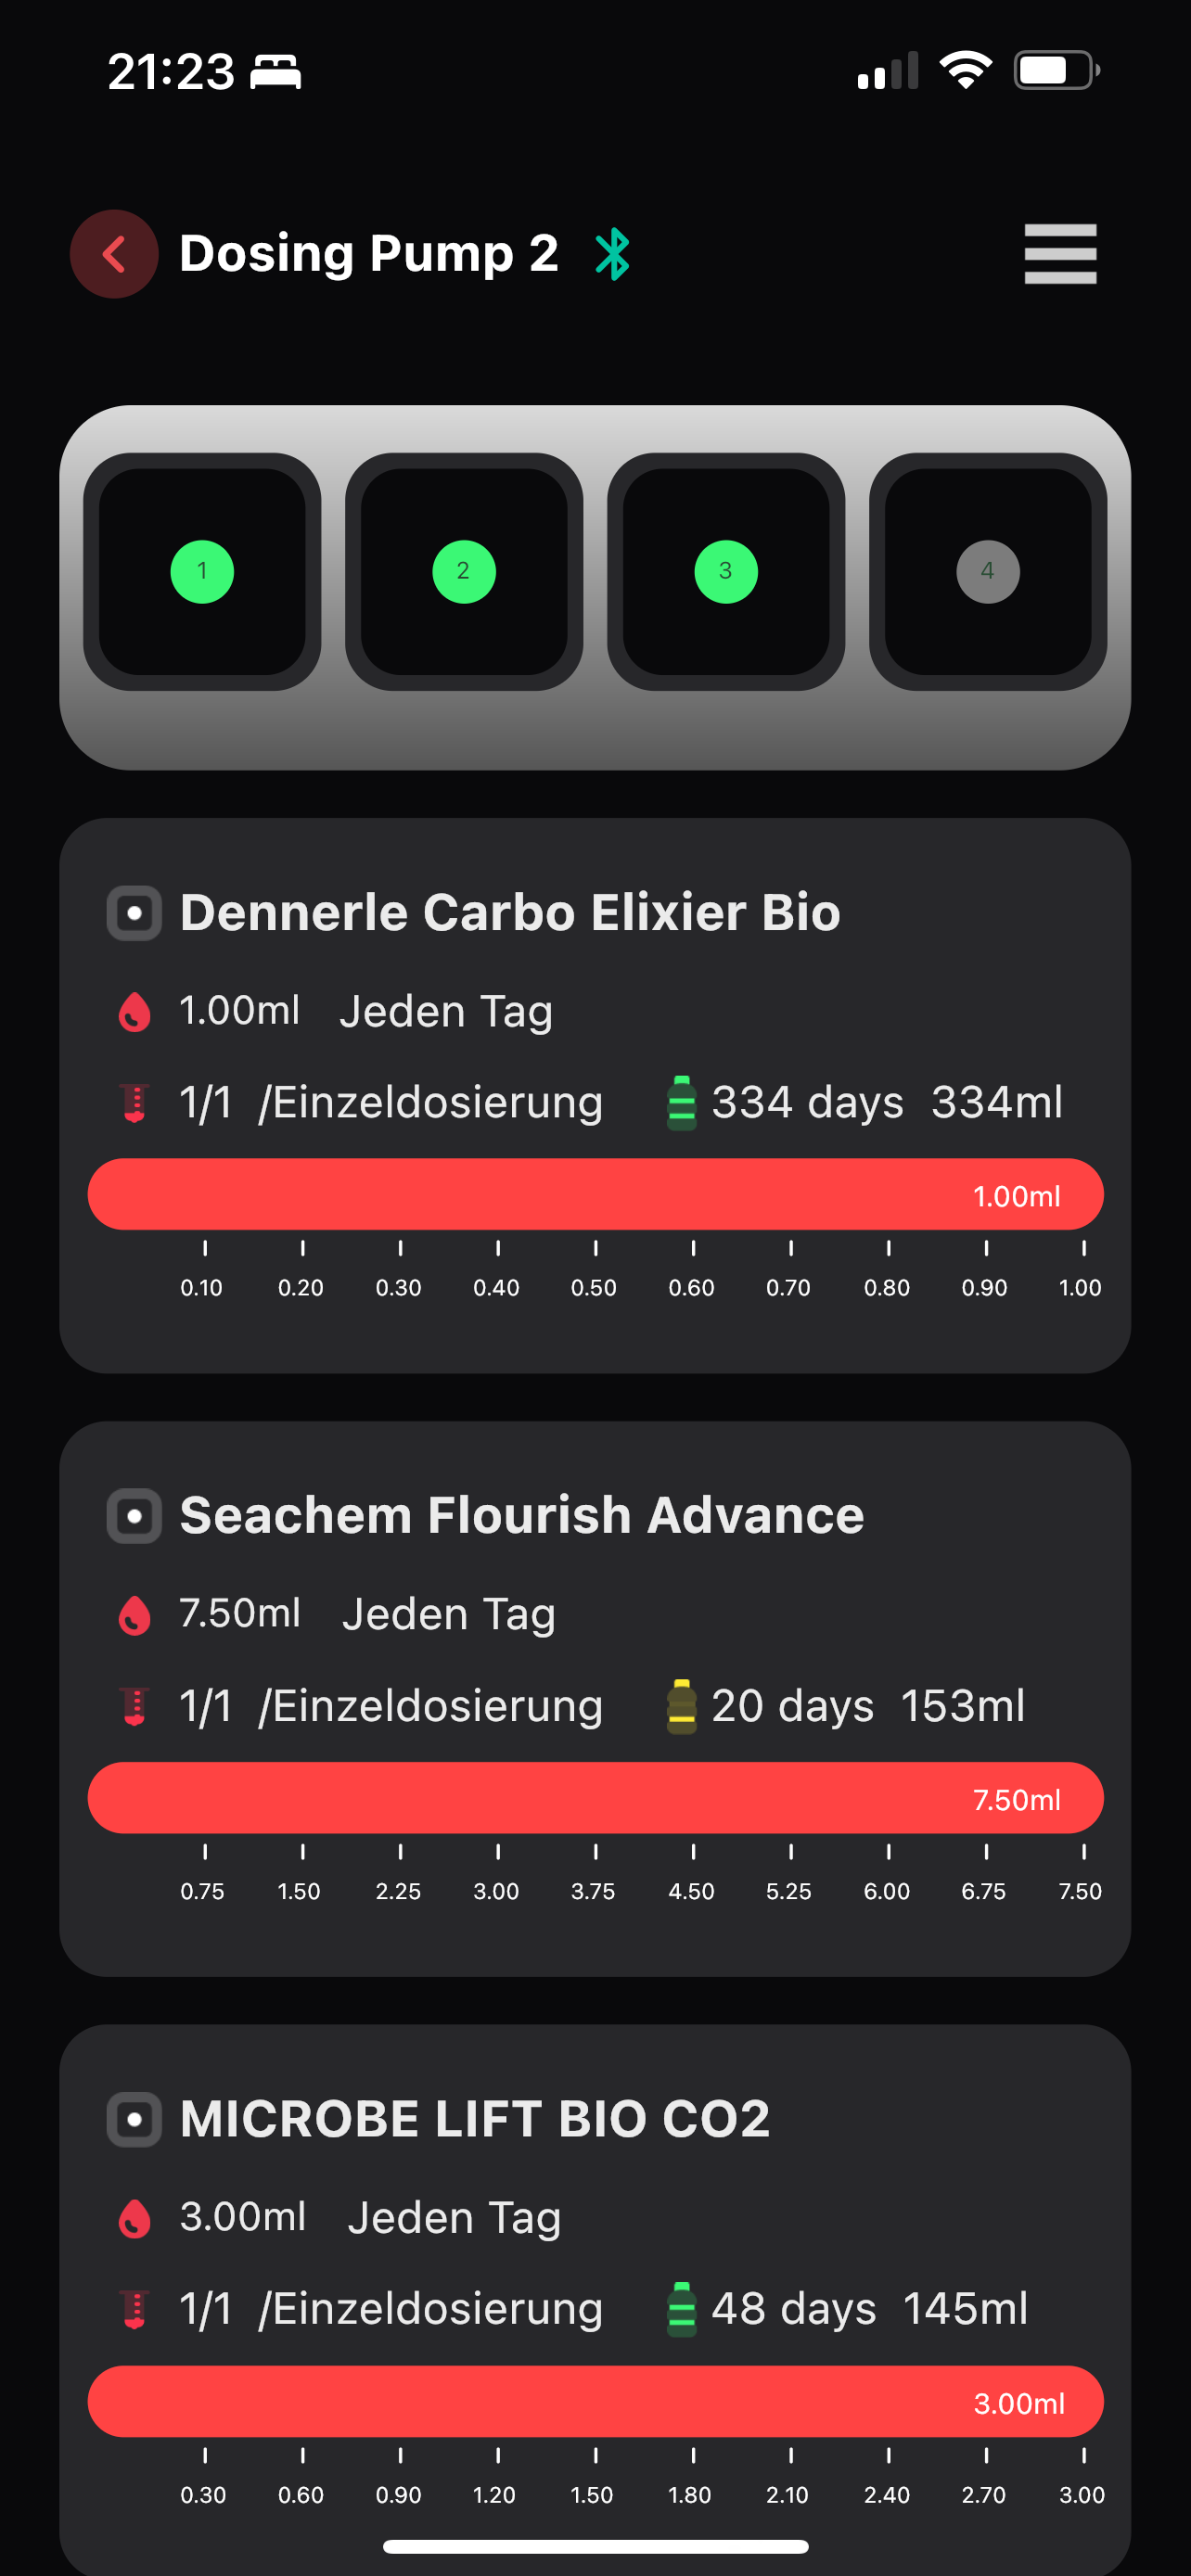1191x2576 pixels.
Task: Tap green bottle icon showing 334 days
Action: (x=682, y=1103)
